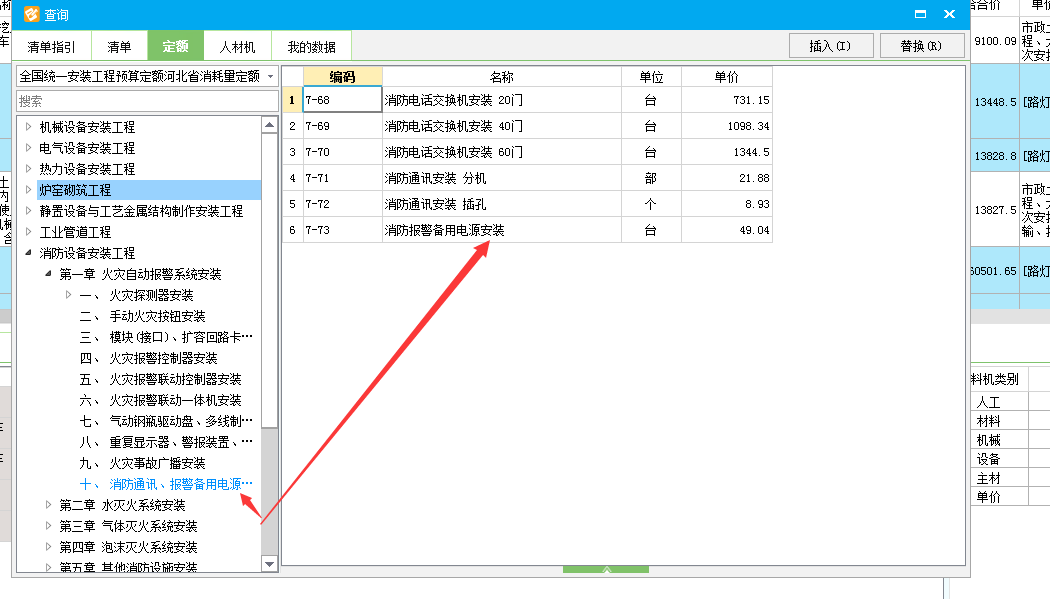The height and width of the screenshot is (599, 1050).
Task: Select 七、气动钢瓶驱动盘 tree item
Action: pos(166,421)
